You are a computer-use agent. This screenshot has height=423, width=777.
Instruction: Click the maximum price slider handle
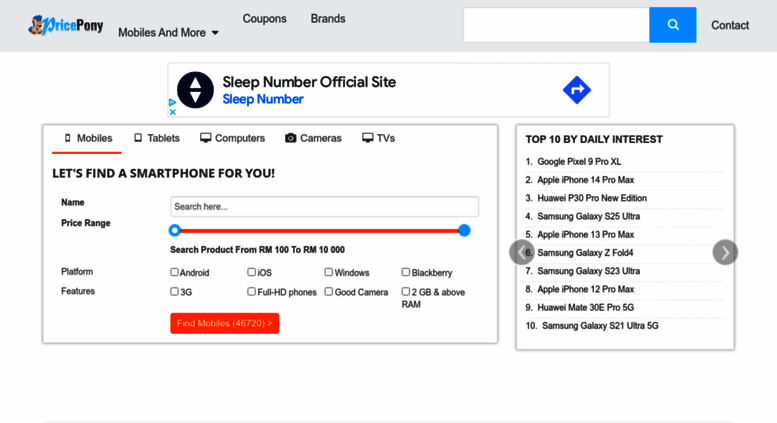(x=464, y=230)
